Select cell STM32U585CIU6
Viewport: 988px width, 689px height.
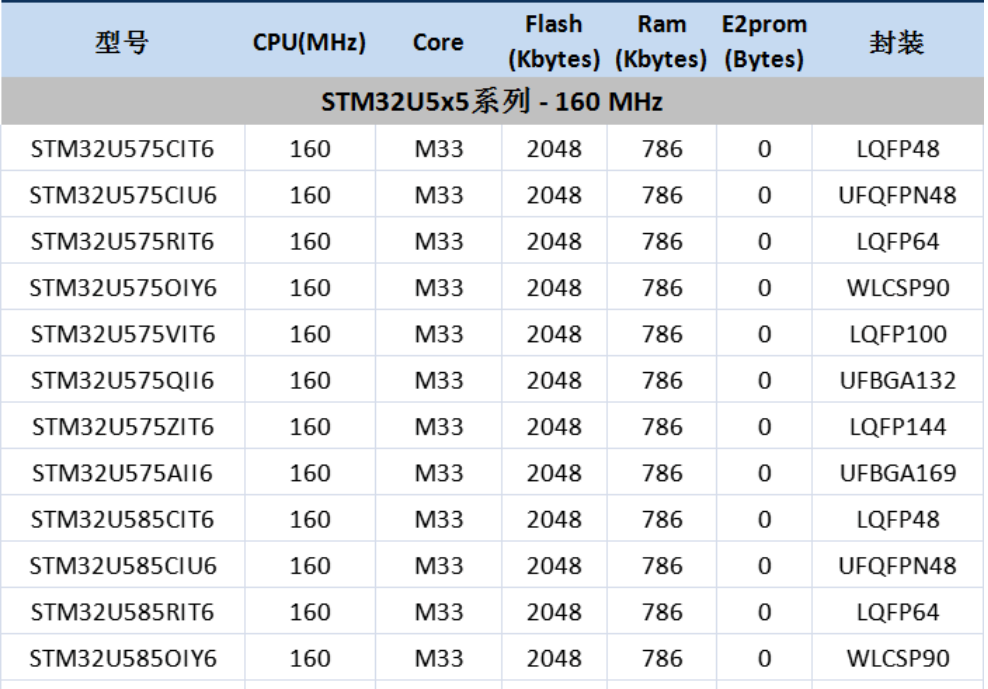coord(122,566)
